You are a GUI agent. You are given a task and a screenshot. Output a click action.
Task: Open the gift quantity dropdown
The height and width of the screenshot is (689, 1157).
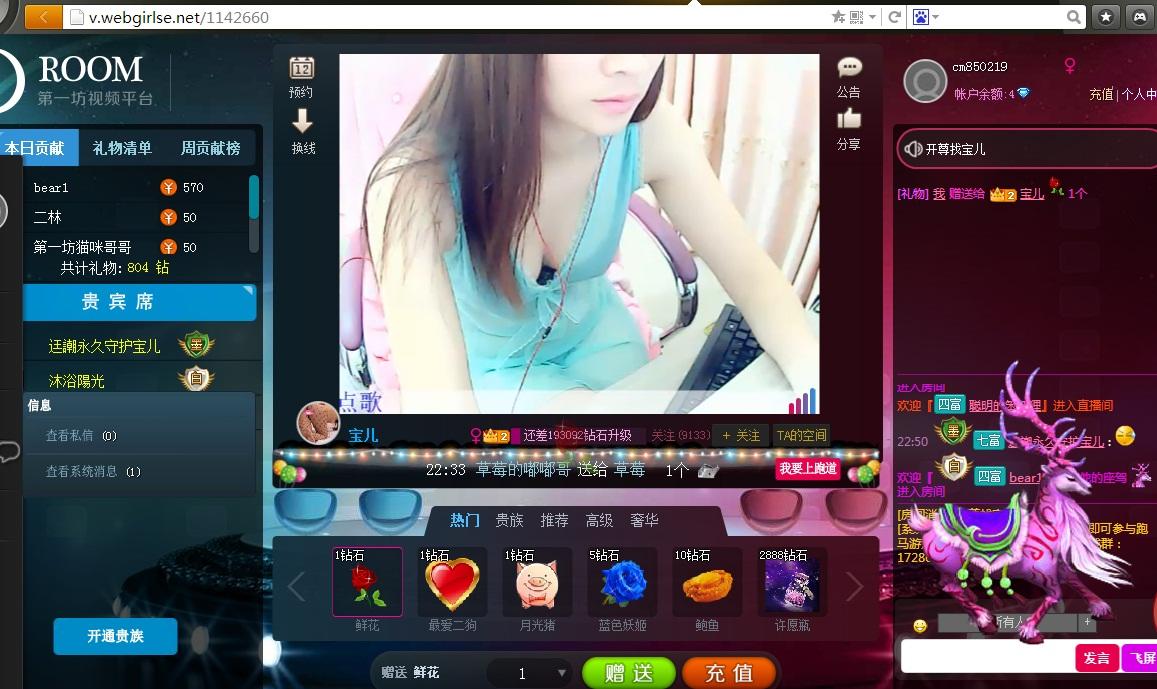[562, 673]
